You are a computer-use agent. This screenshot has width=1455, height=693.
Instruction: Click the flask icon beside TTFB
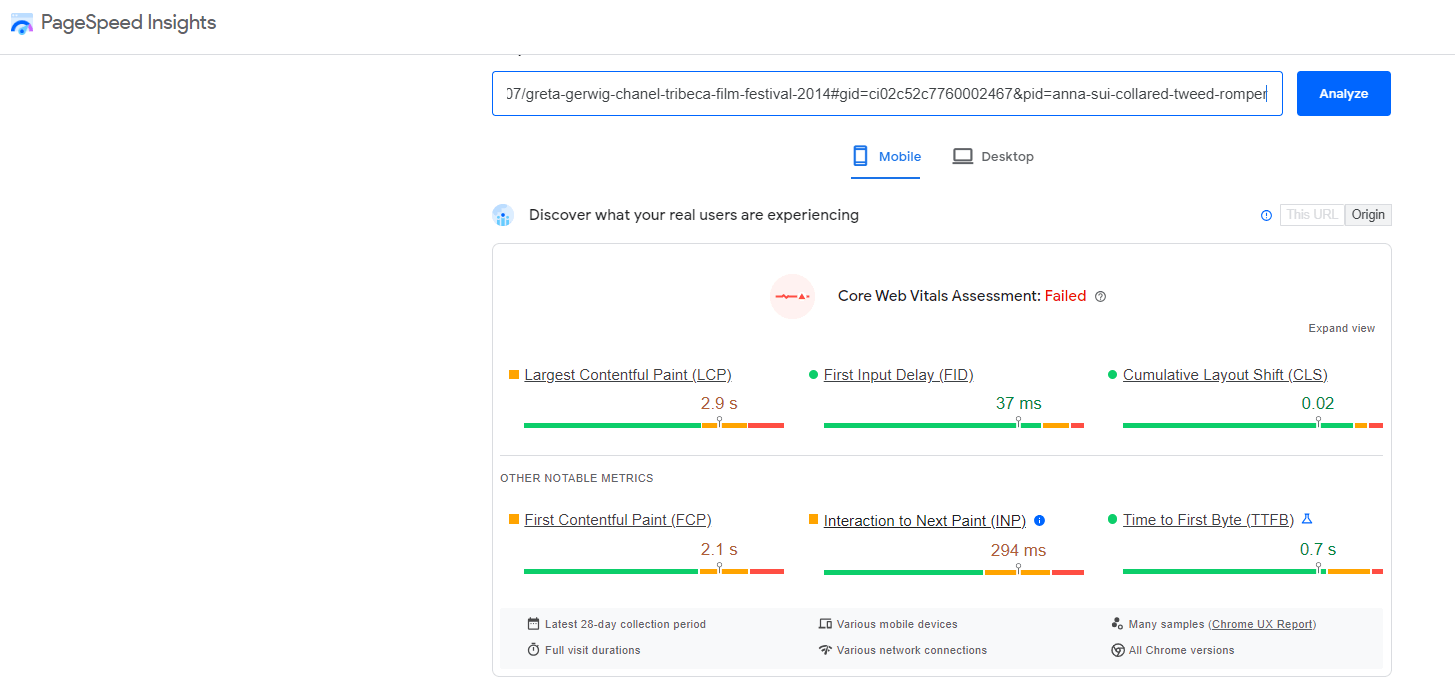1306,519
